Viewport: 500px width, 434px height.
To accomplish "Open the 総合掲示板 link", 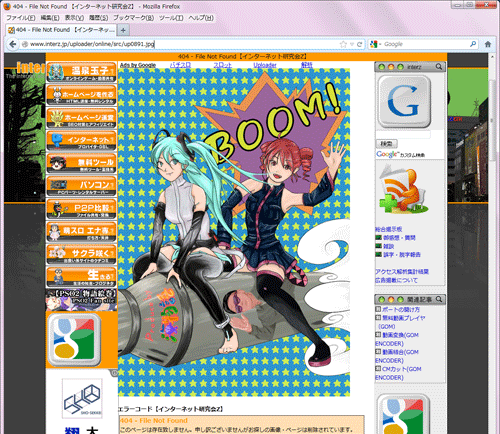I will pyautogui.click(x=389, y=229).
